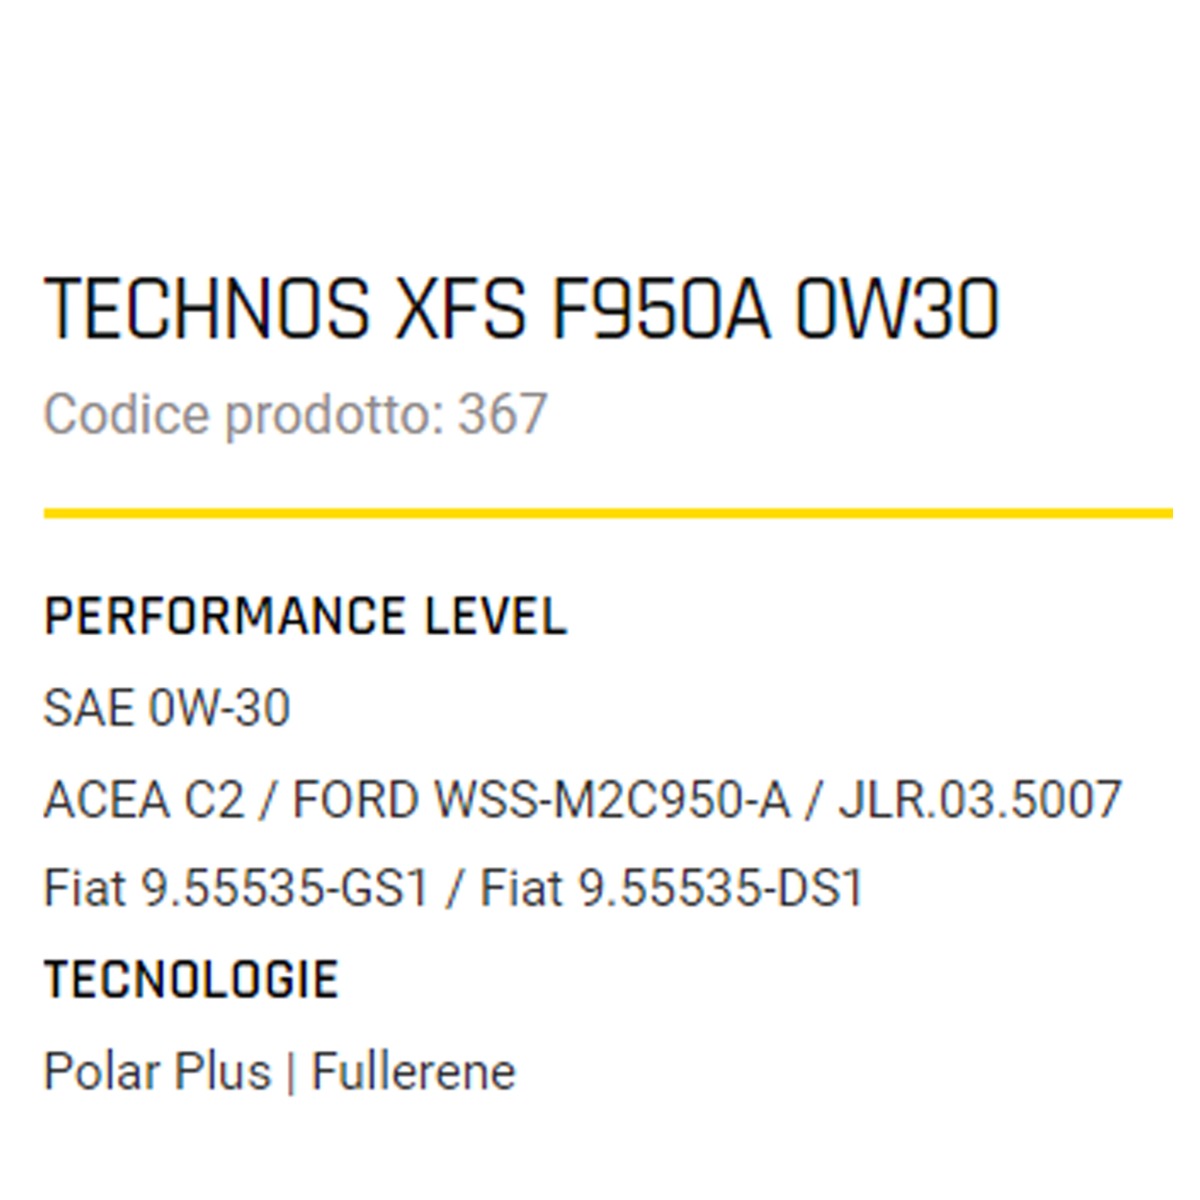The height and width of the screenshot is (1200, 1200).
Task: Click the ACEA C2 specification
Action: point(144,800)
